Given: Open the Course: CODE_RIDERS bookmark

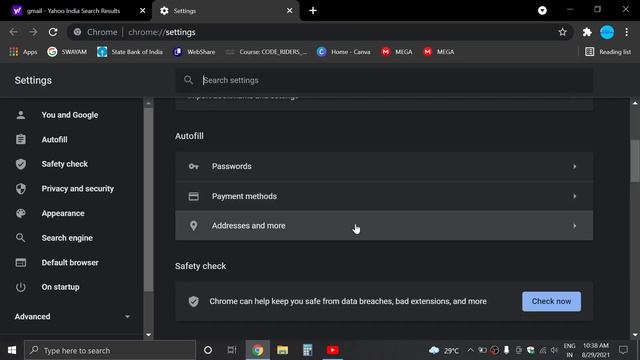Looking at the screenshot, I should coord(266,52).
